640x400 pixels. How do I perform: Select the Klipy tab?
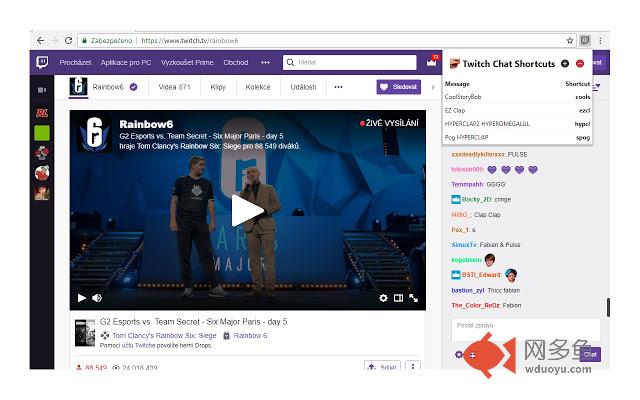coord(218,87)
